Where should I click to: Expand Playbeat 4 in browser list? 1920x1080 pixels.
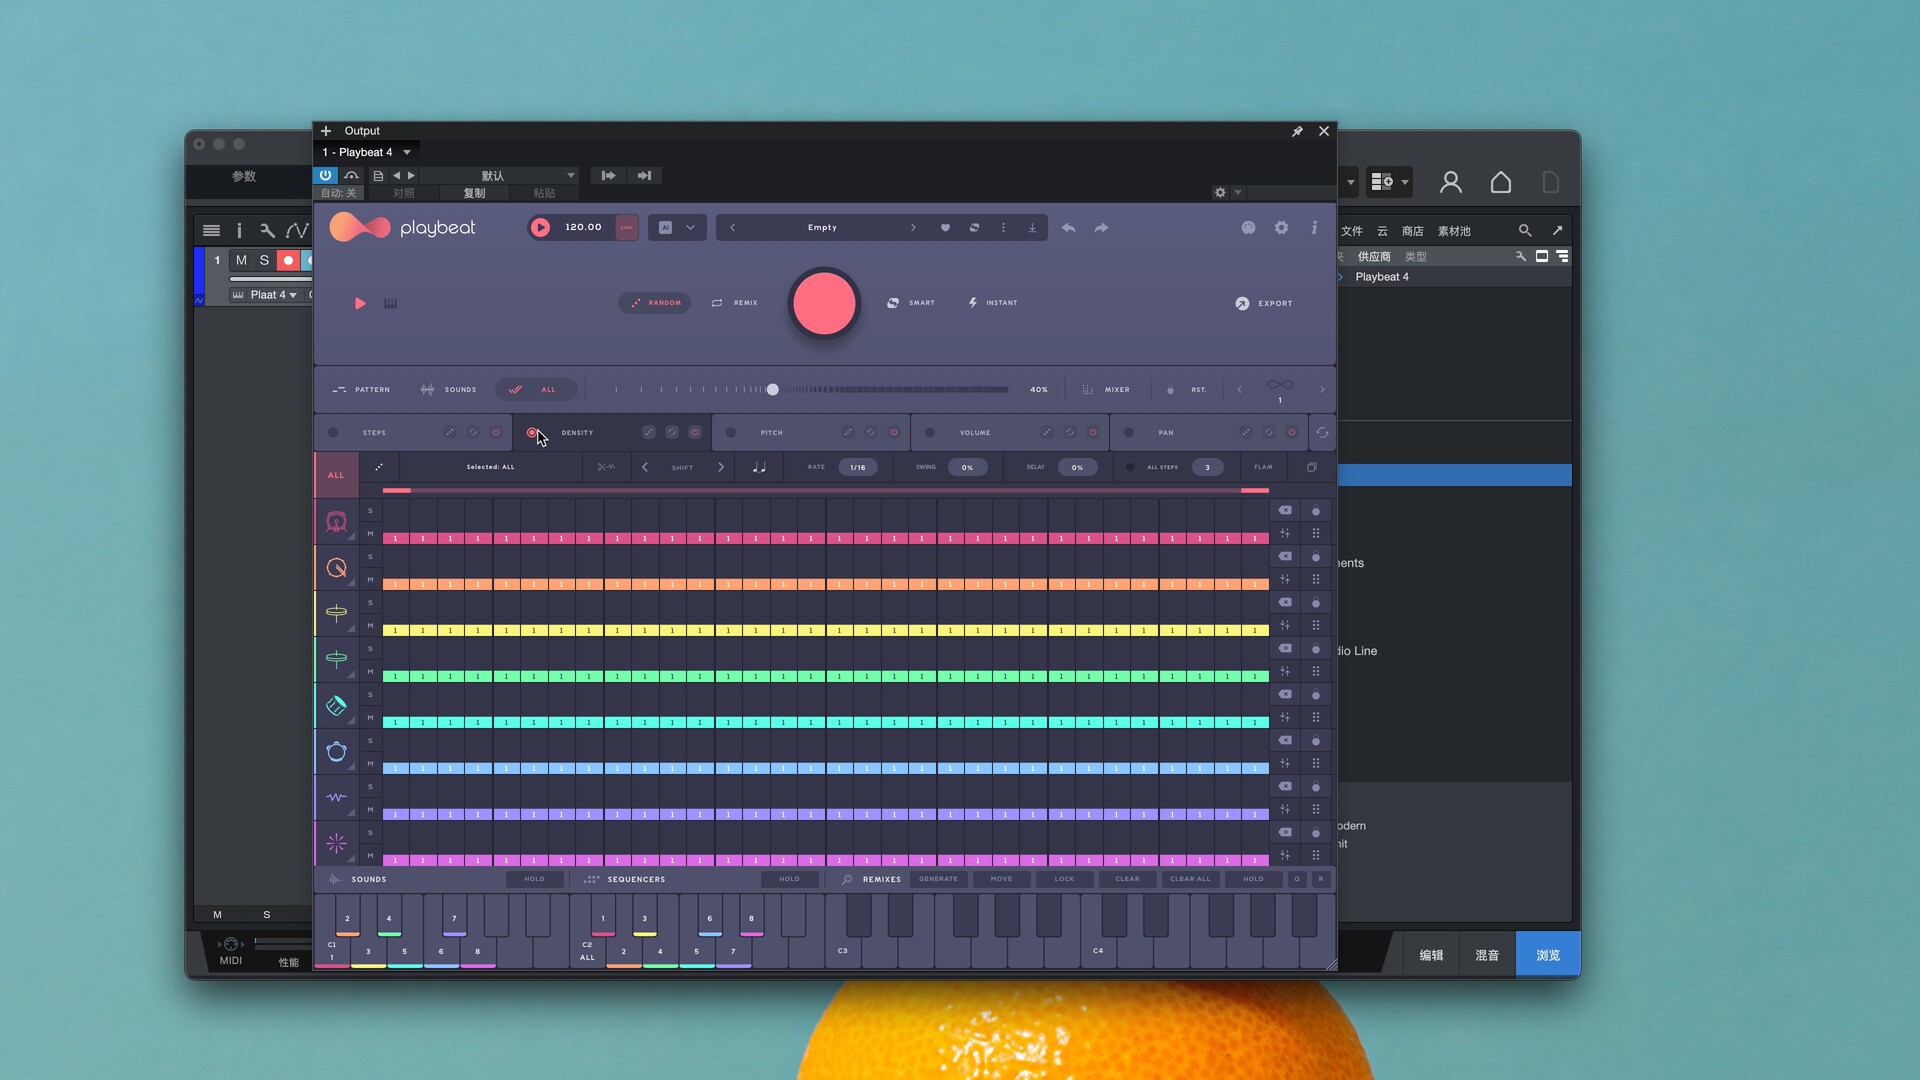1341,277
